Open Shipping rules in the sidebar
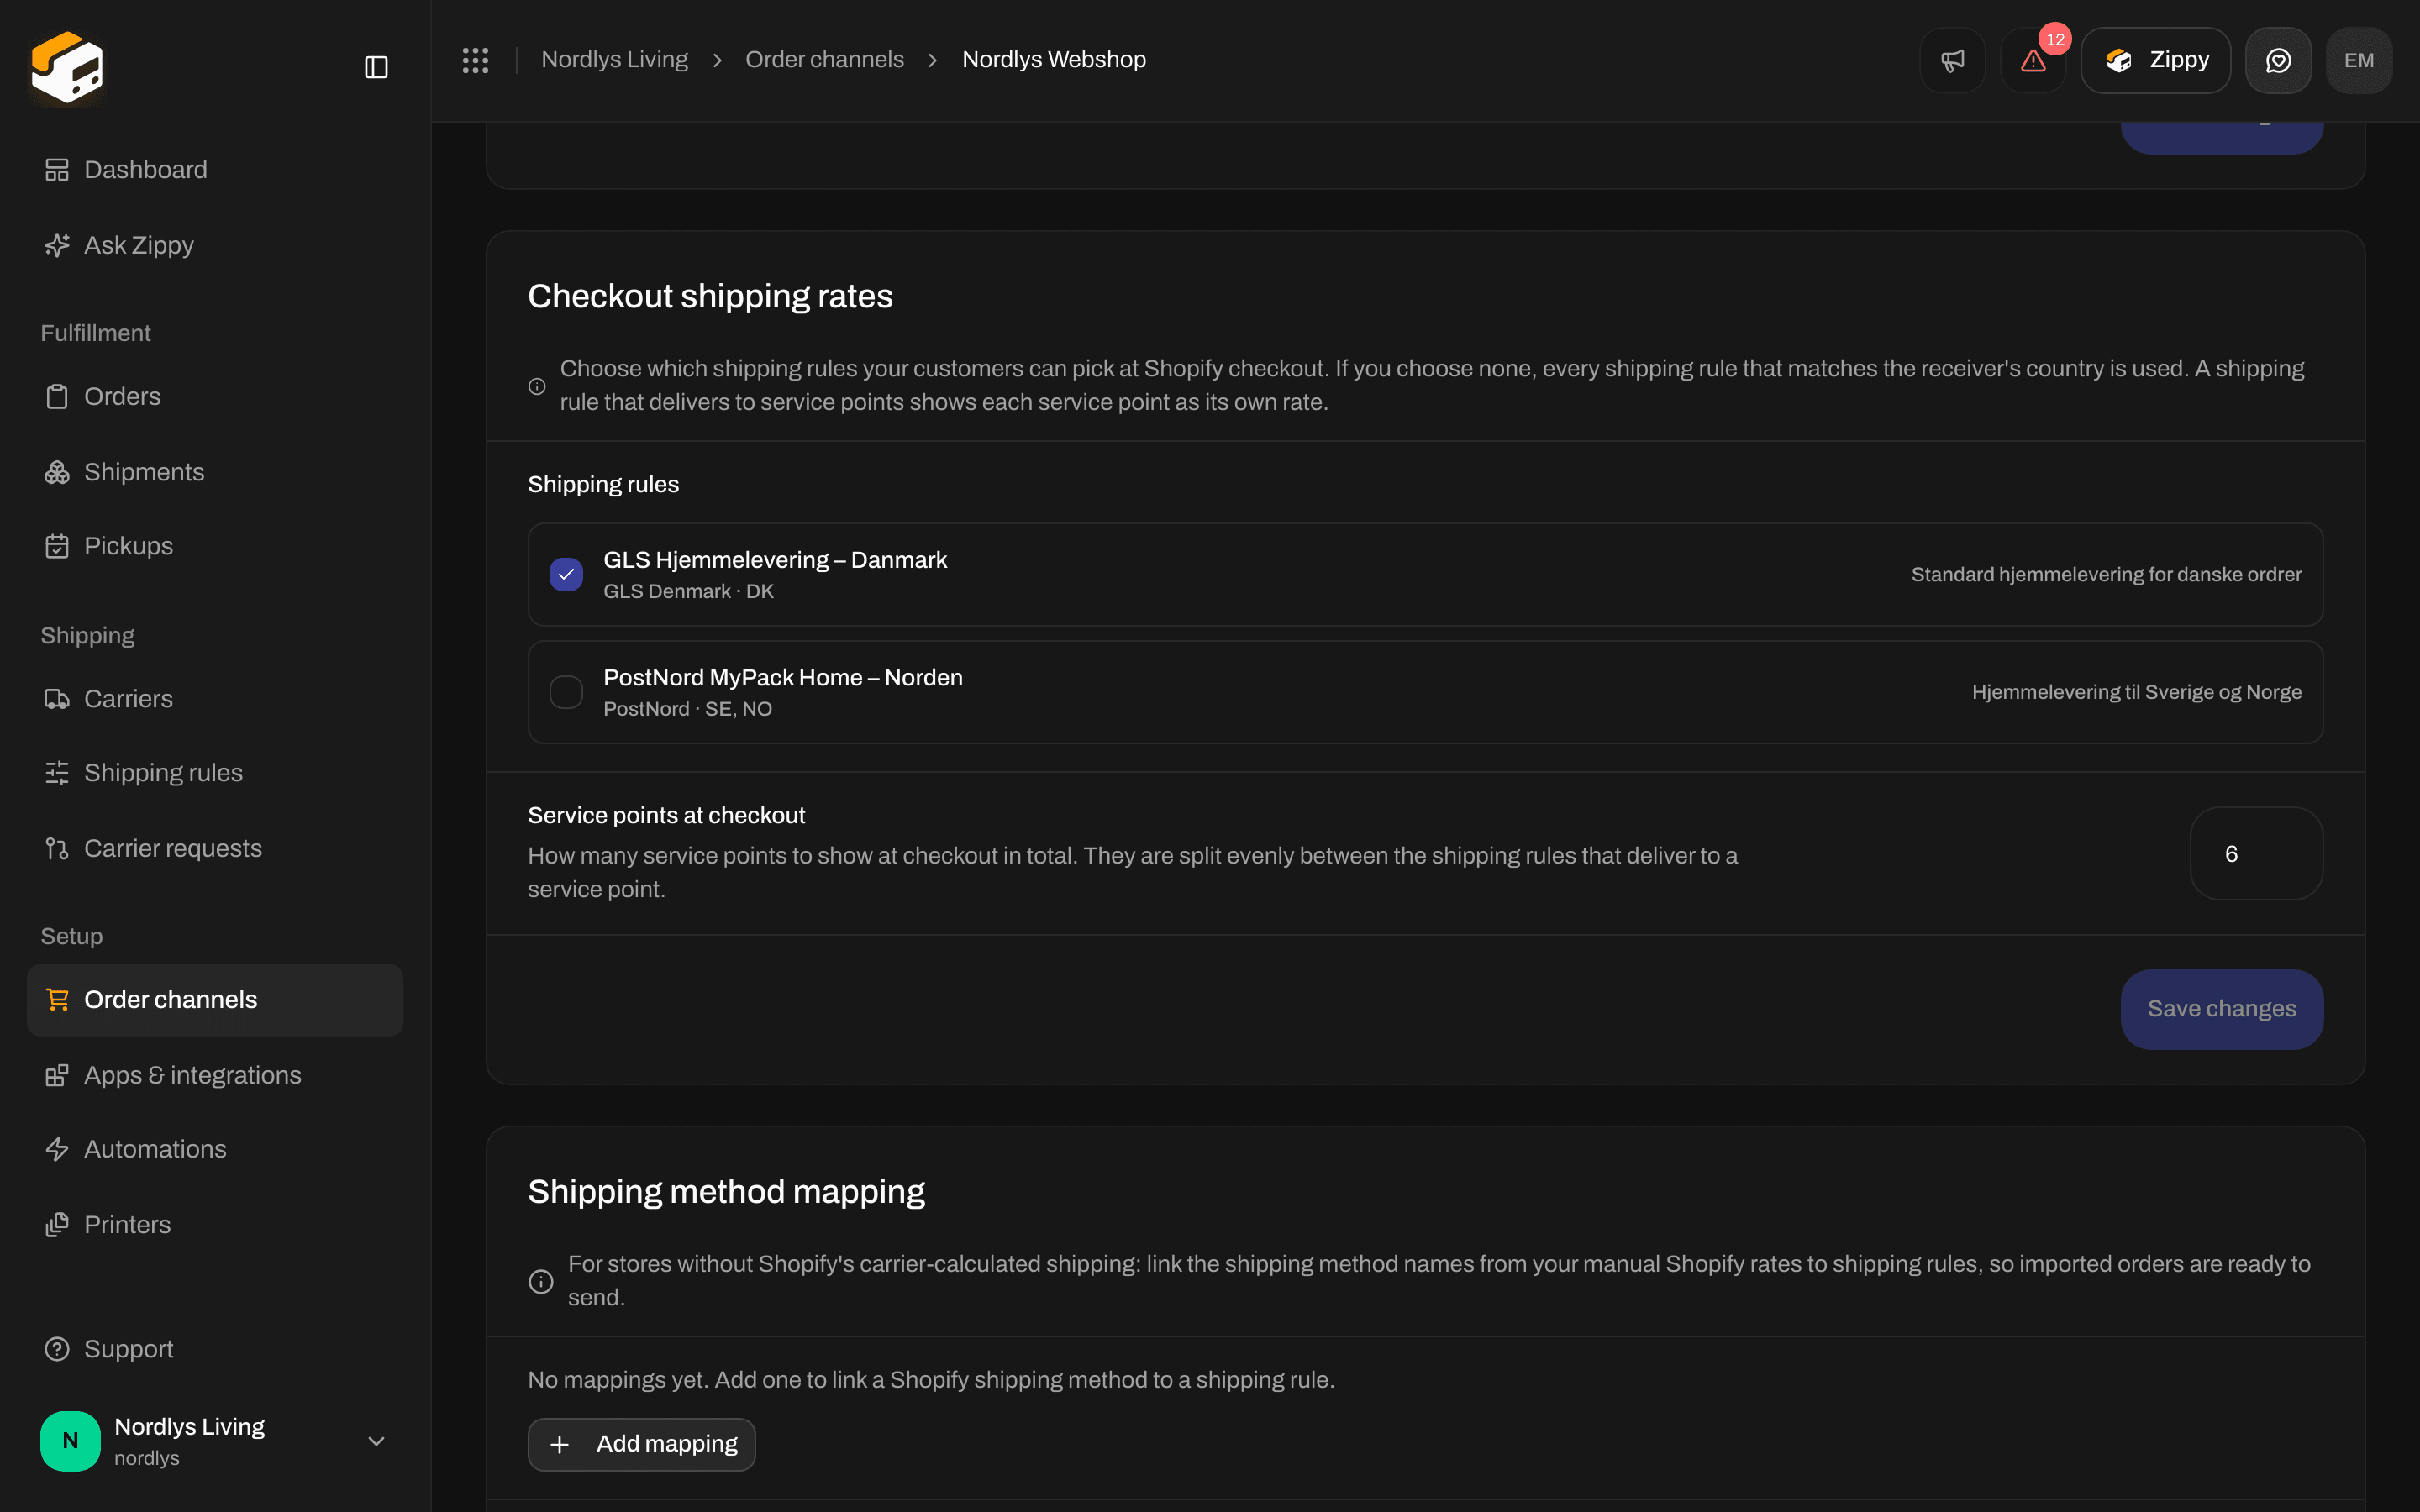This screenshot has width=2420, height=1512. pos(215,773)
